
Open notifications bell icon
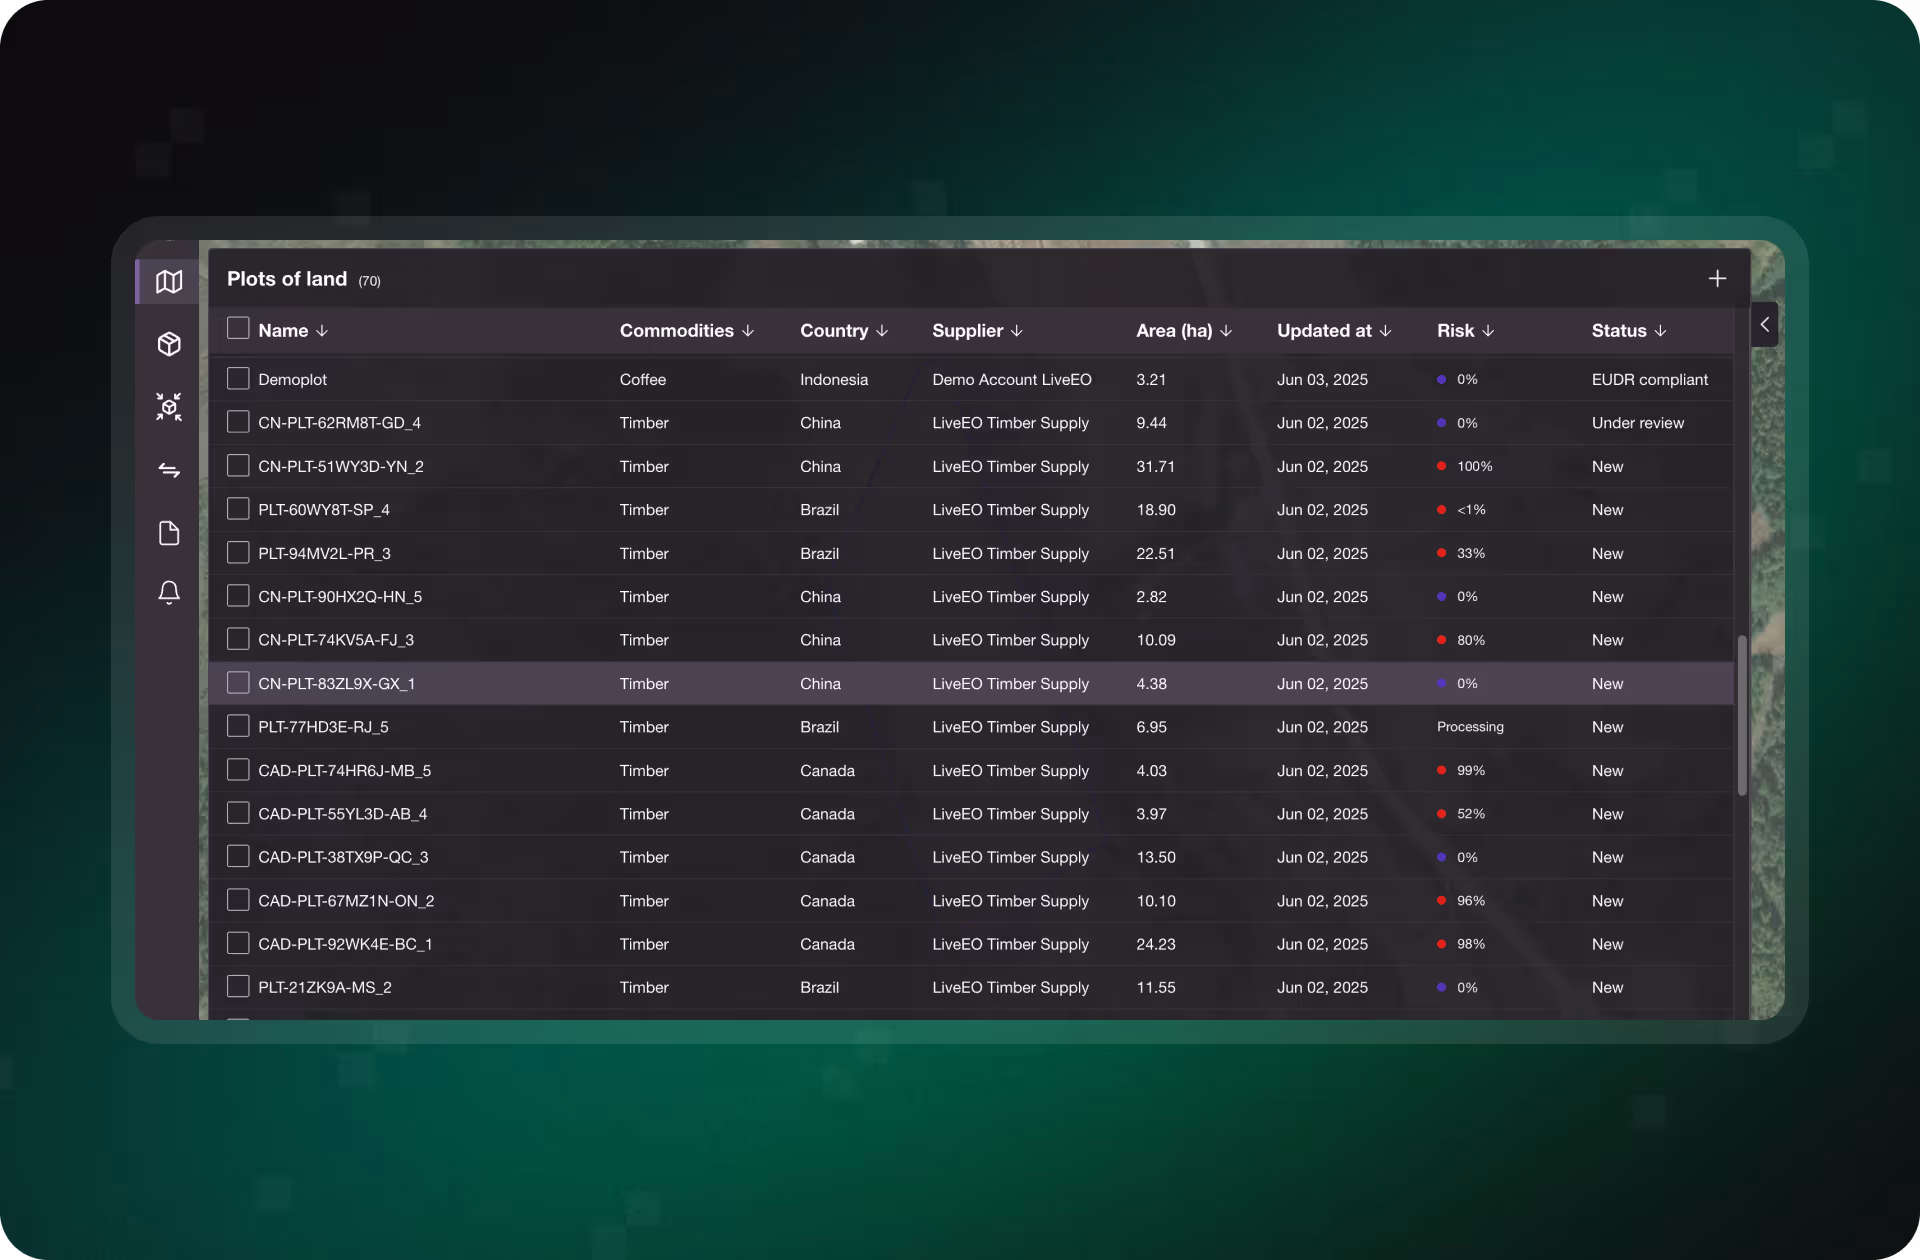tap(169, 593)
